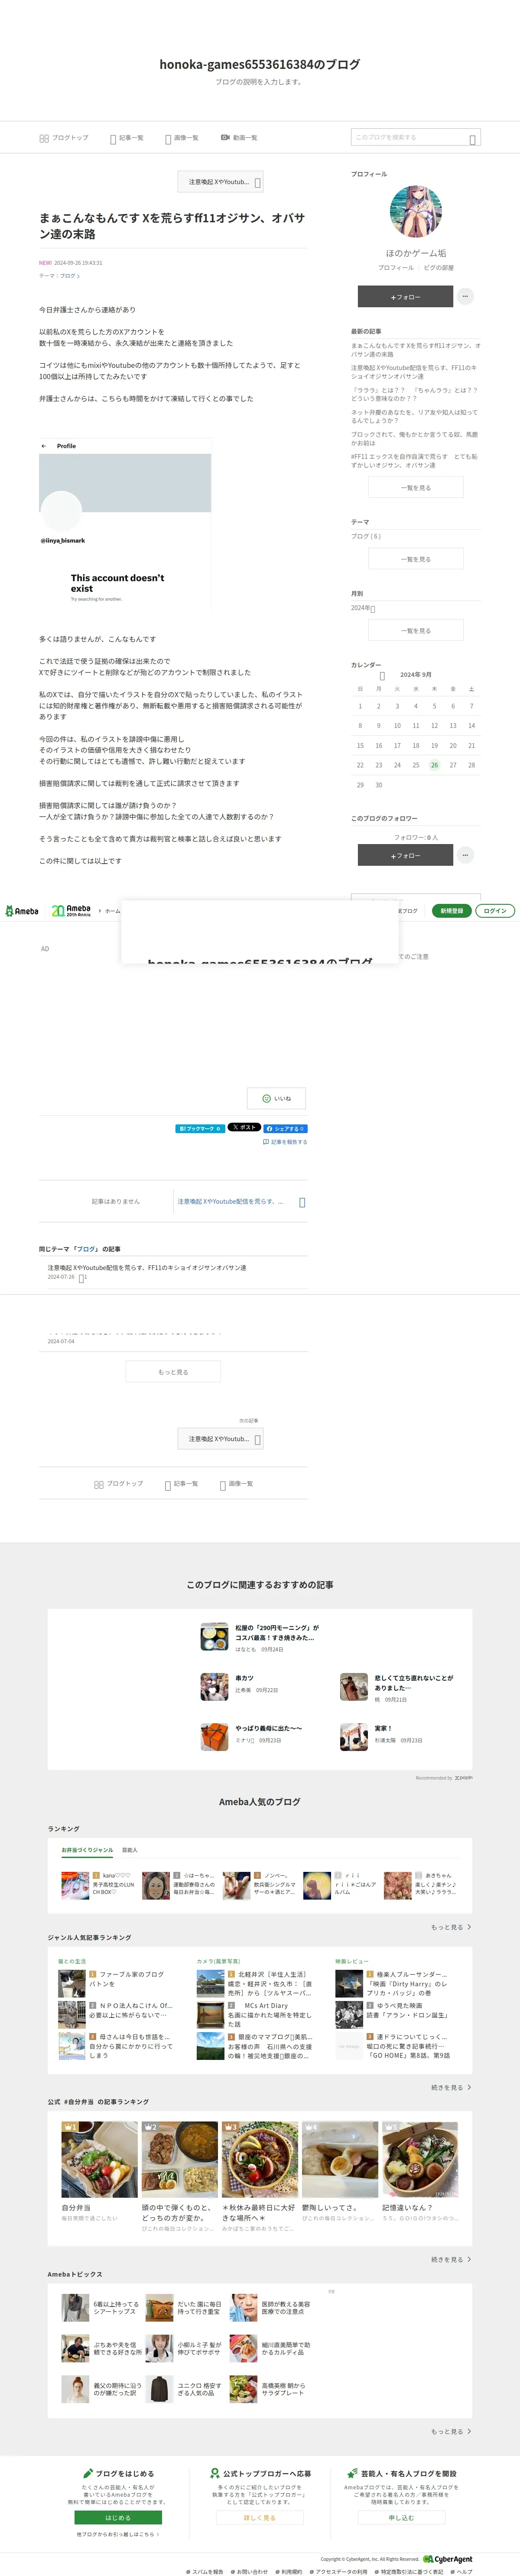Open the ほのかゲーム垢 profile name link

416,253
